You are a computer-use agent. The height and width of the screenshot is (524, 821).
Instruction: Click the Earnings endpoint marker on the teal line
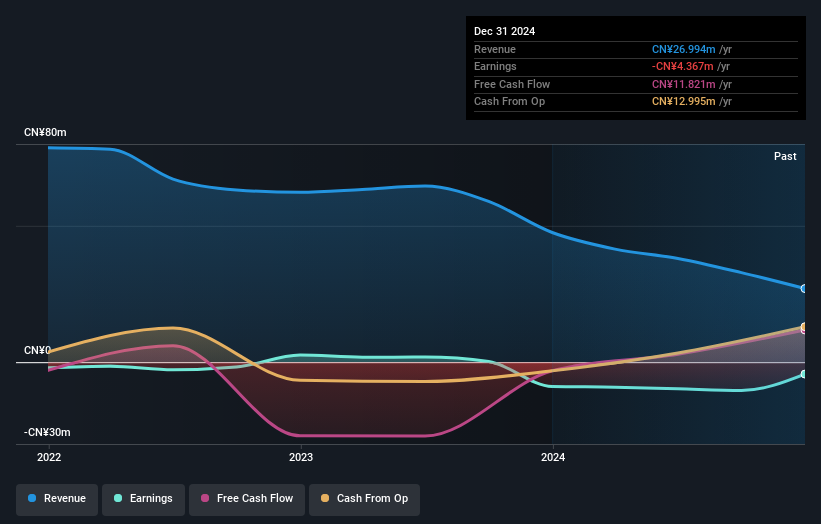point(804,374)
